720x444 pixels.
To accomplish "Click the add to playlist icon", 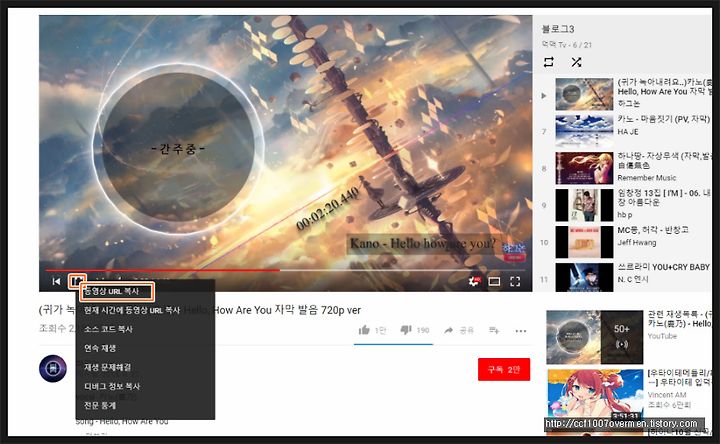I will pyautogui.click(x=494, y=330).
